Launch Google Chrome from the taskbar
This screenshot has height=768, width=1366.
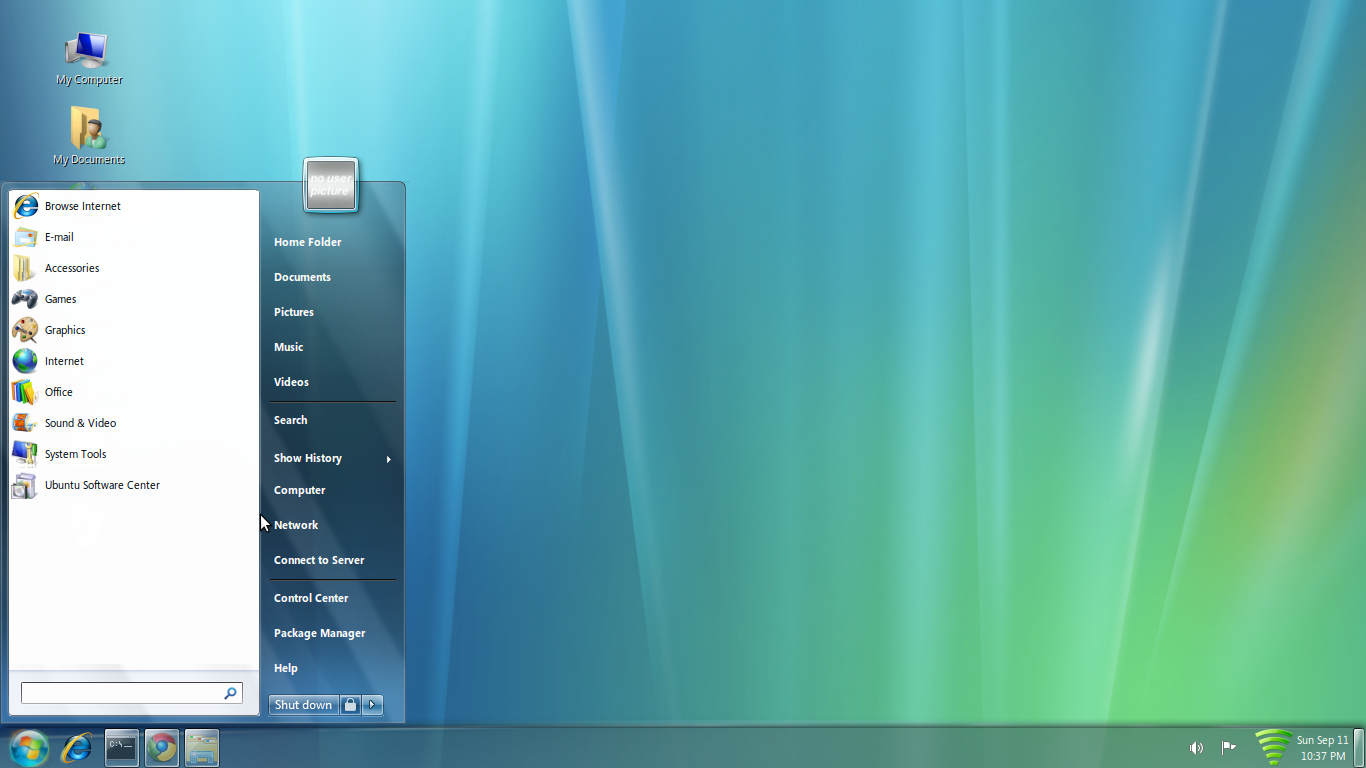(161, 747)
